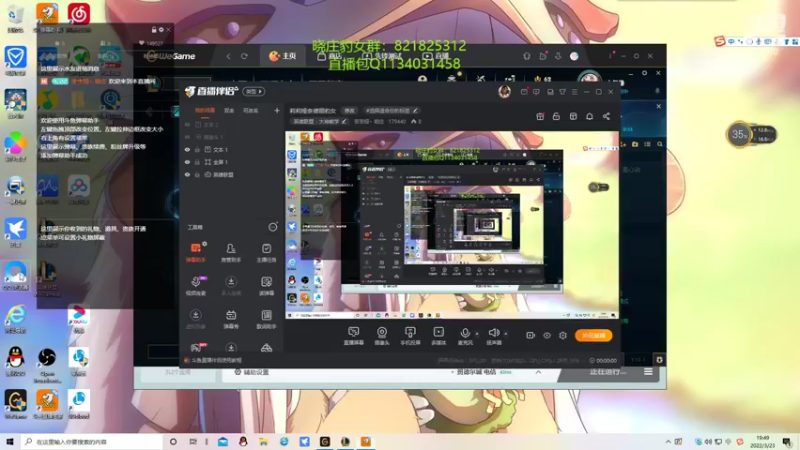Screen dimensions: 800x450
Task: Open the 读弹幕 tool
Action: click(x=266, y=286)
